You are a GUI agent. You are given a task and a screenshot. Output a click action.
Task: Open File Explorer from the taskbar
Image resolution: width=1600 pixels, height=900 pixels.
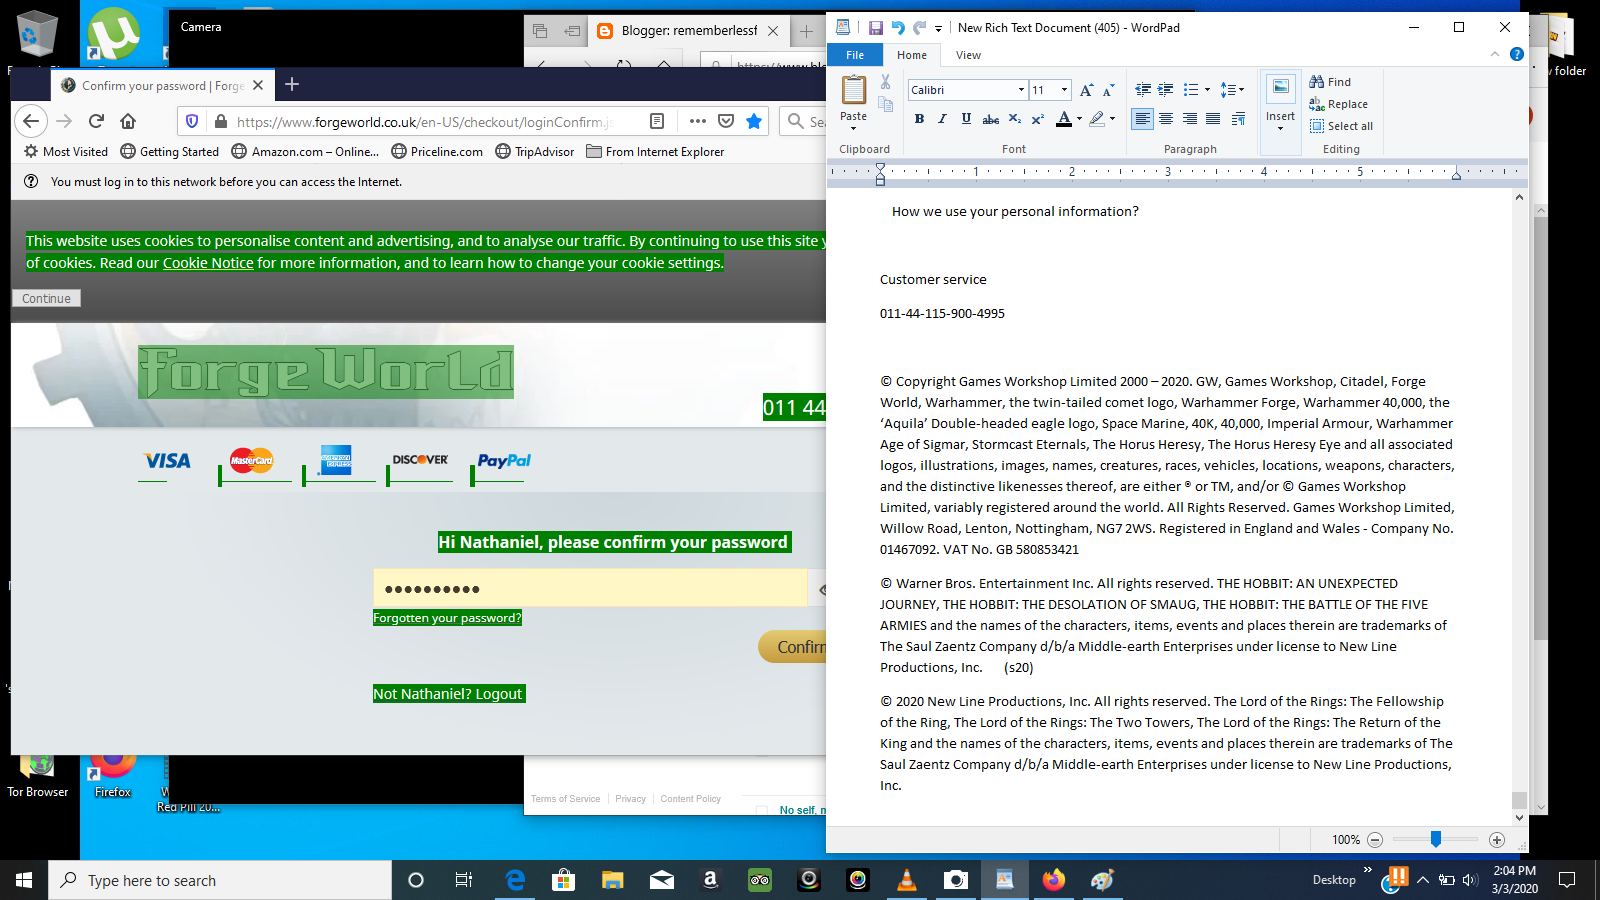click(x=612, y=880)
